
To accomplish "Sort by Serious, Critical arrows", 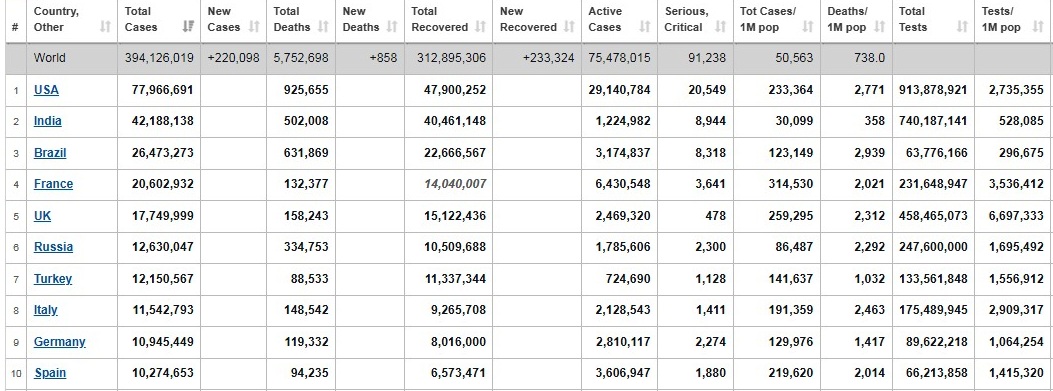I will 721,27.
